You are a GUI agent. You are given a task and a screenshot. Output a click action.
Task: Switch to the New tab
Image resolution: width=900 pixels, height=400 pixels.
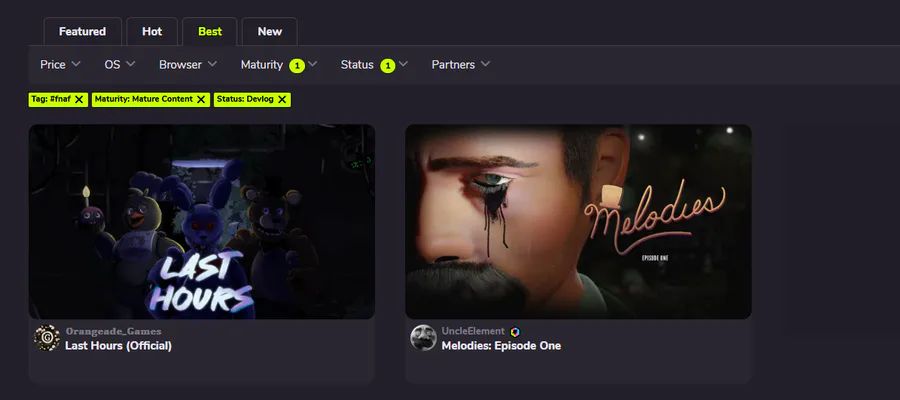[270, 32]
